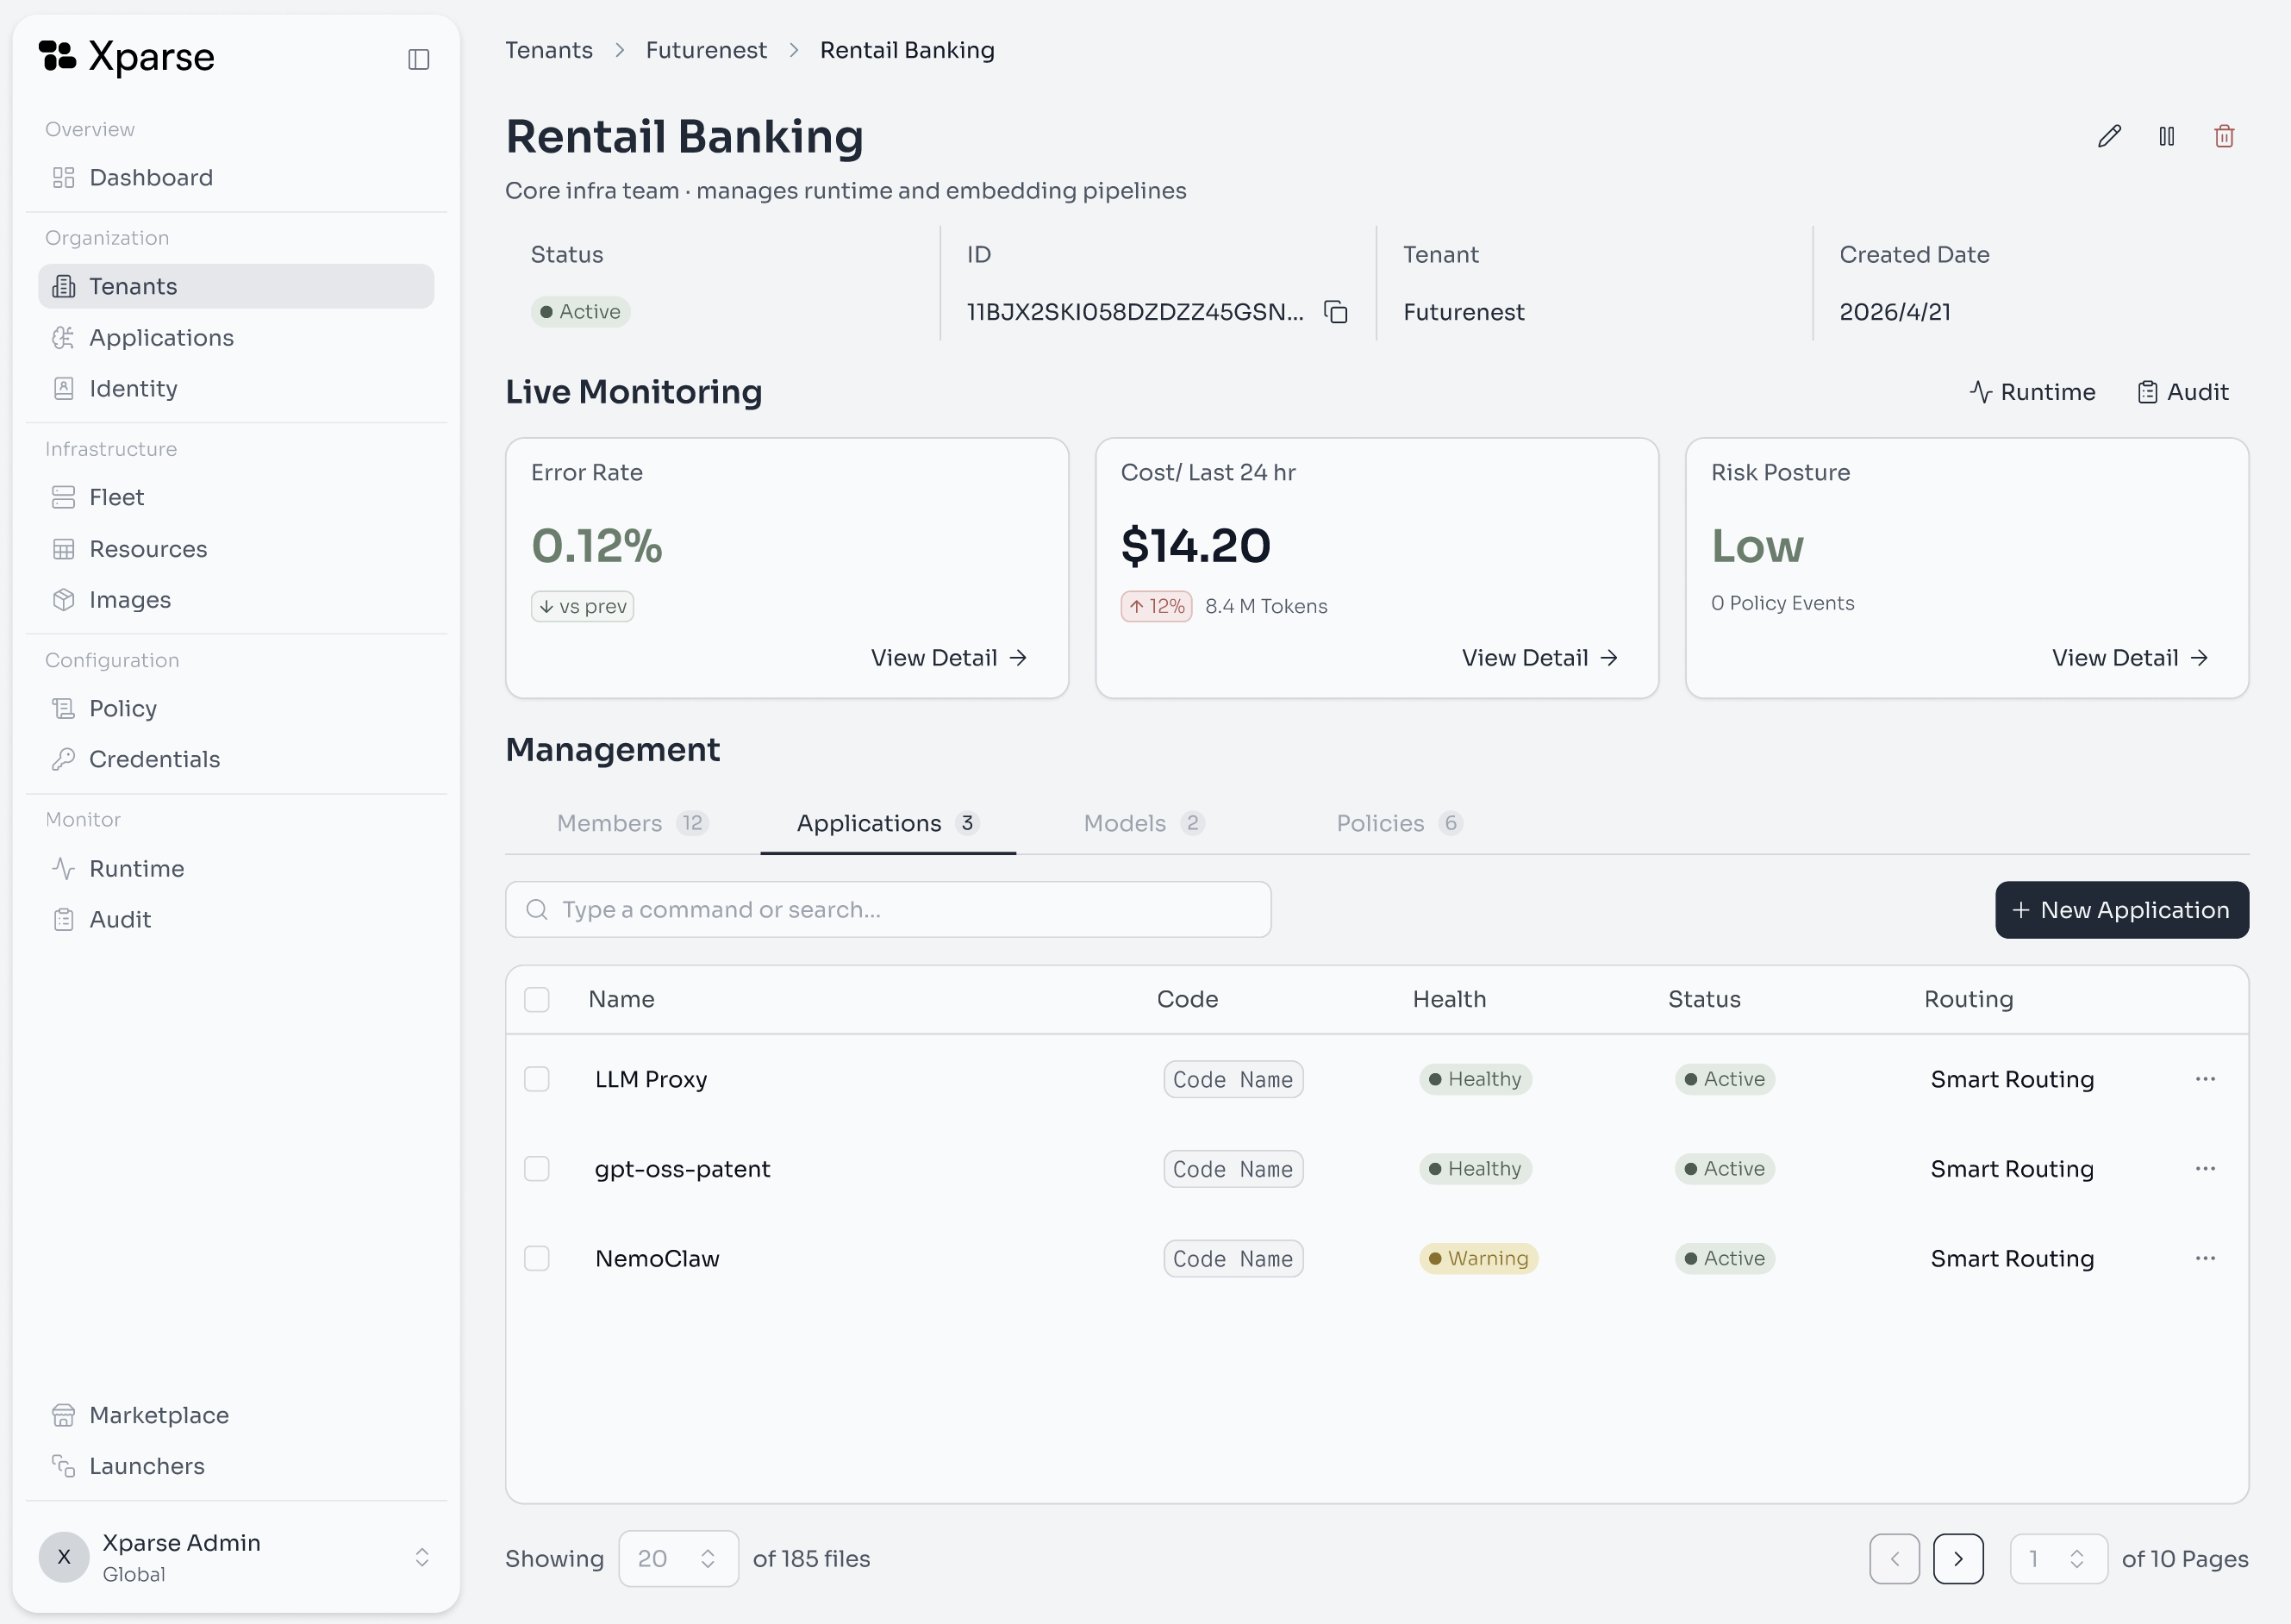Click the New Application button
The height and width of the screenshot is (1624, 2291).
pyautogui.click(x=2122, y=910)
